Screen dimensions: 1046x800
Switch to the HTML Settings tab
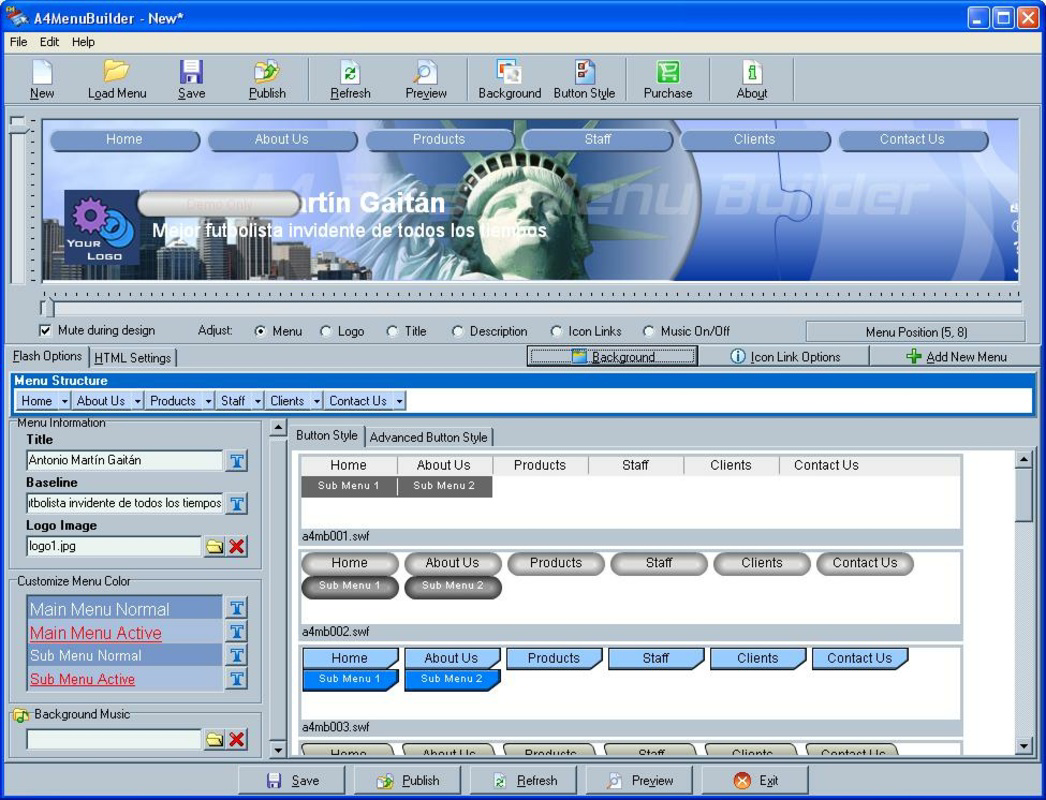[131, 356]
